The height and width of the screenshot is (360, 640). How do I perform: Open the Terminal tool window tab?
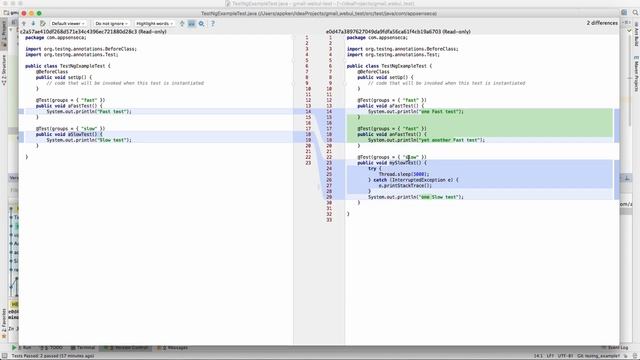point(83,348)
